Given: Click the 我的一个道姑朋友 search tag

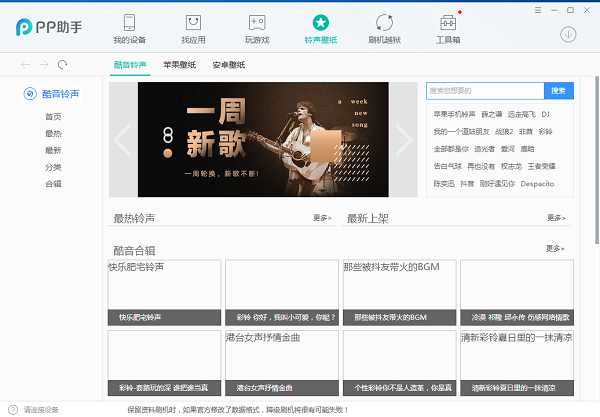Looking at the screenshot, I should tap(461, 132).
